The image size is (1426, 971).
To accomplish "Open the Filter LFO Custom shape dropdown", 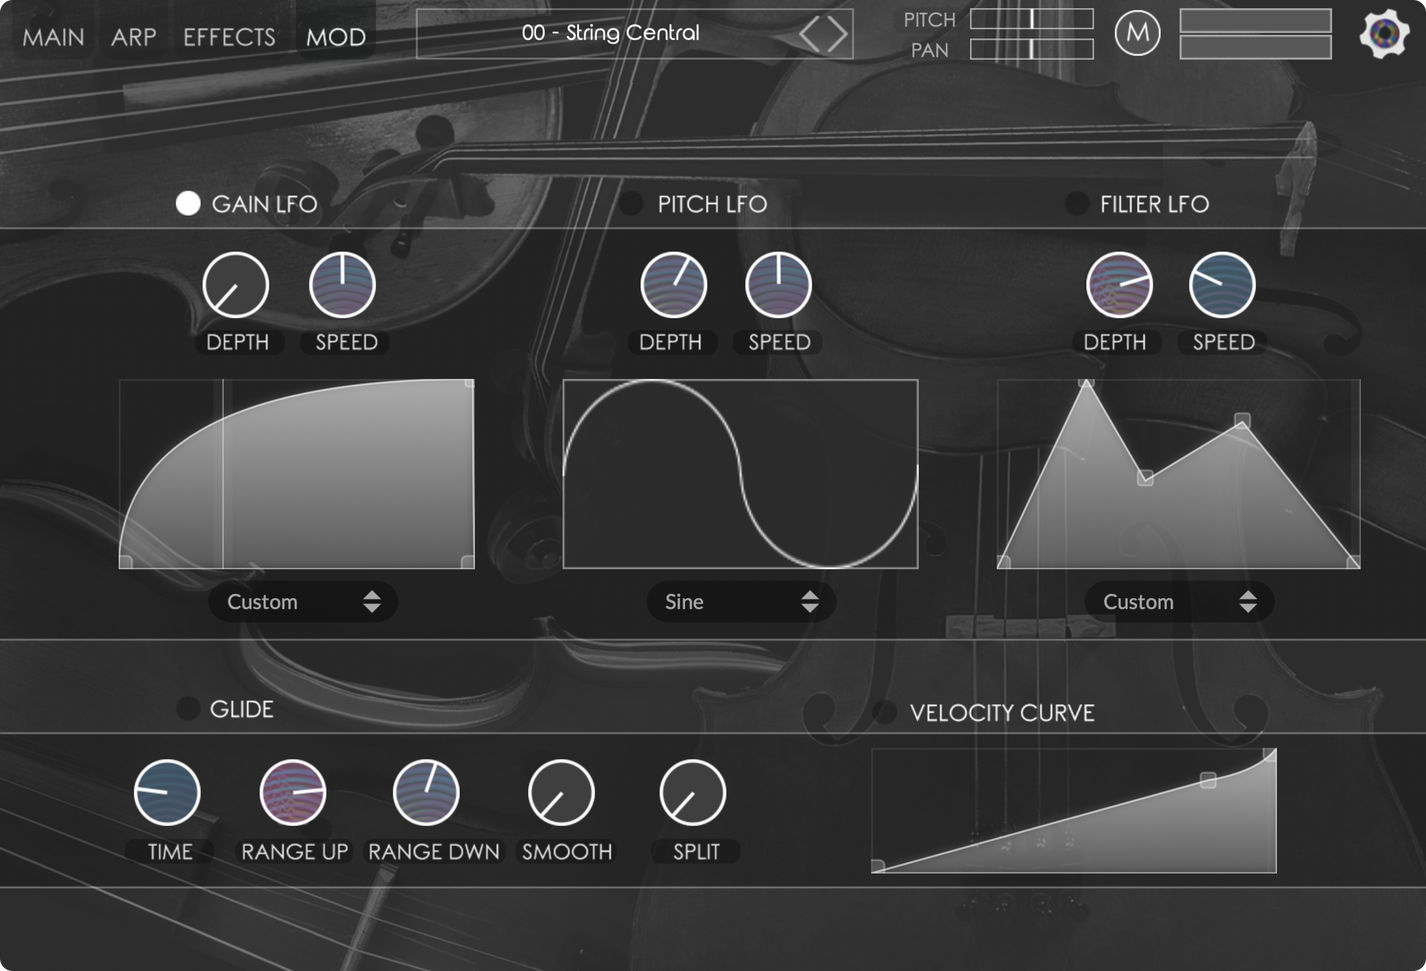I will pos(1179,601).
